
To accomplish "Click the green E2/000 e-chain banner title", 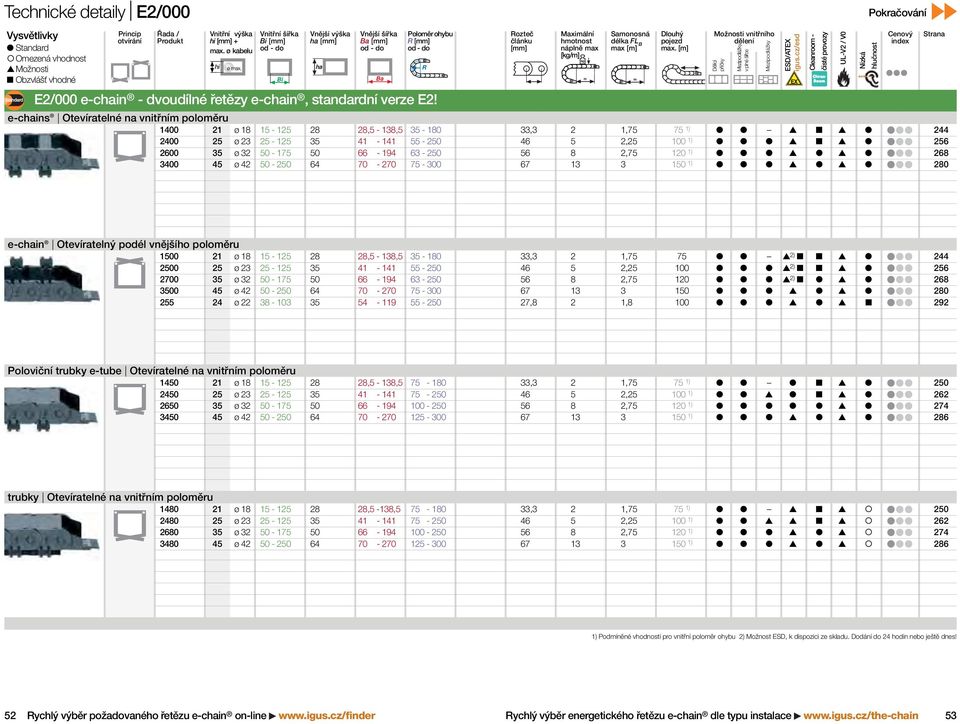I will tap(236, 100).
